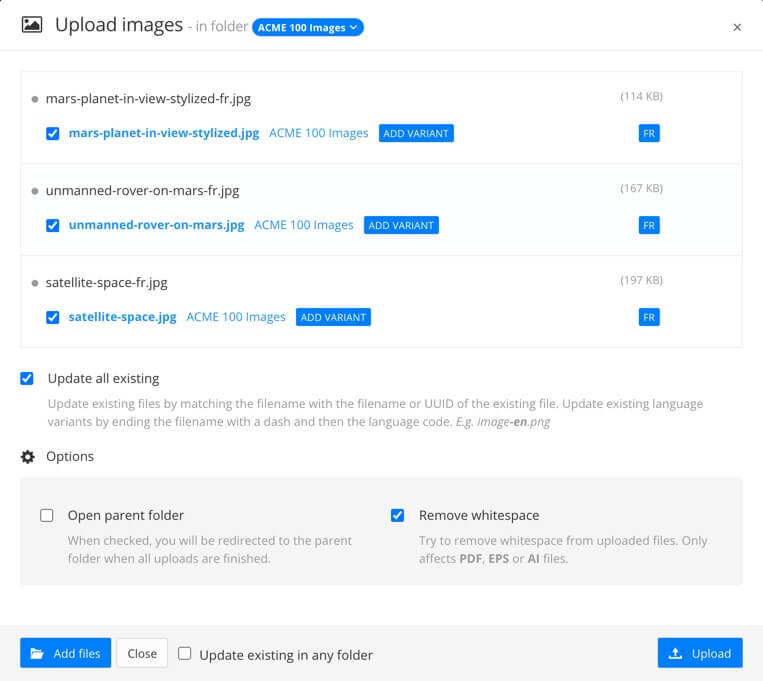Click the image icon beside Upload images title
This screenshot has height=681, width=763.
pos(32,26)
